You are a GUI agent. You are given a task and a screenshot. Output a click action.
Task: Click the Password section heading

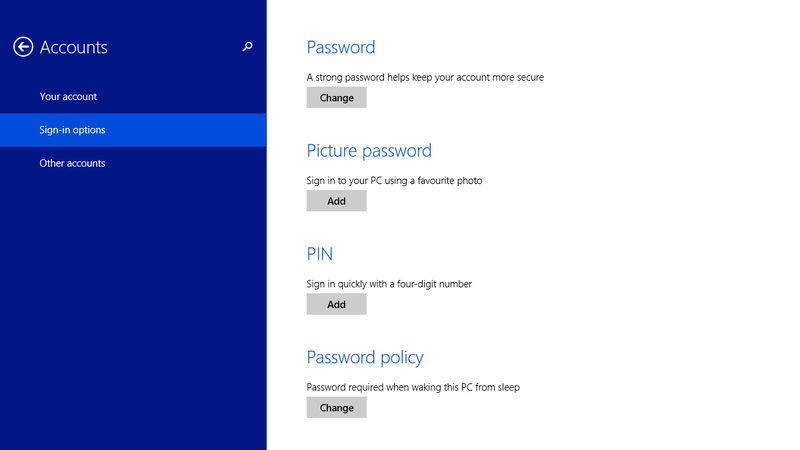click(341, 47)
